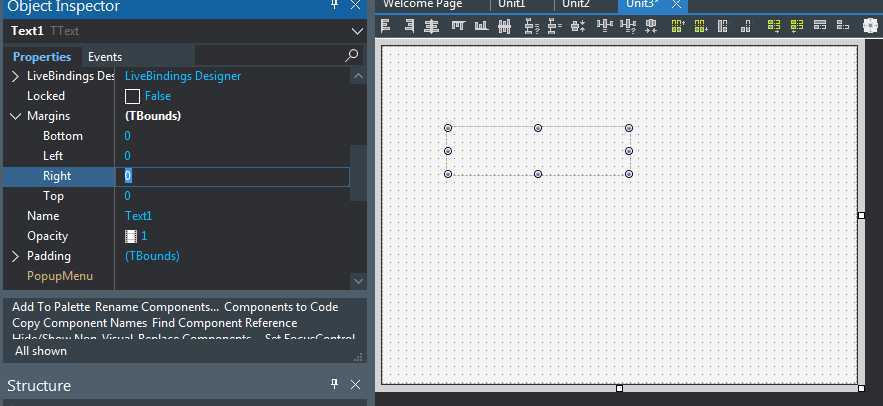Click the middle-left selection handle of Text1
The height and width of the screenshot is (406, 883).
click(x=448, y=151)
